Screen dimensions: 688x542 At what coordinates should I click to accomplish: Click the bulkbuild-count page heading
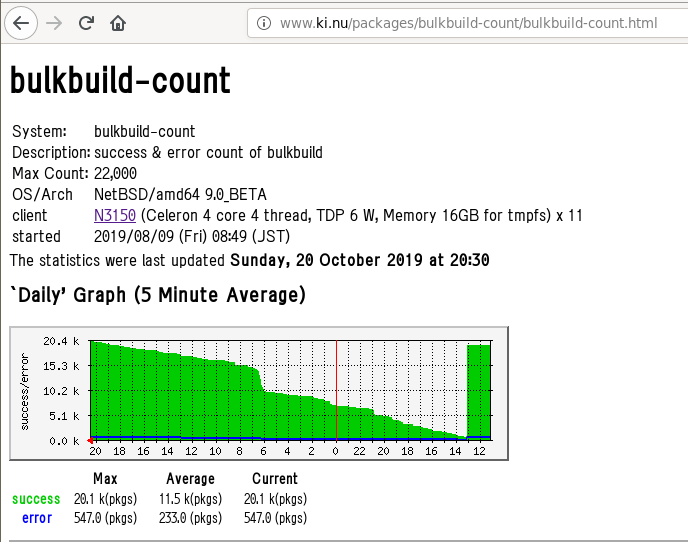(120, 80)
